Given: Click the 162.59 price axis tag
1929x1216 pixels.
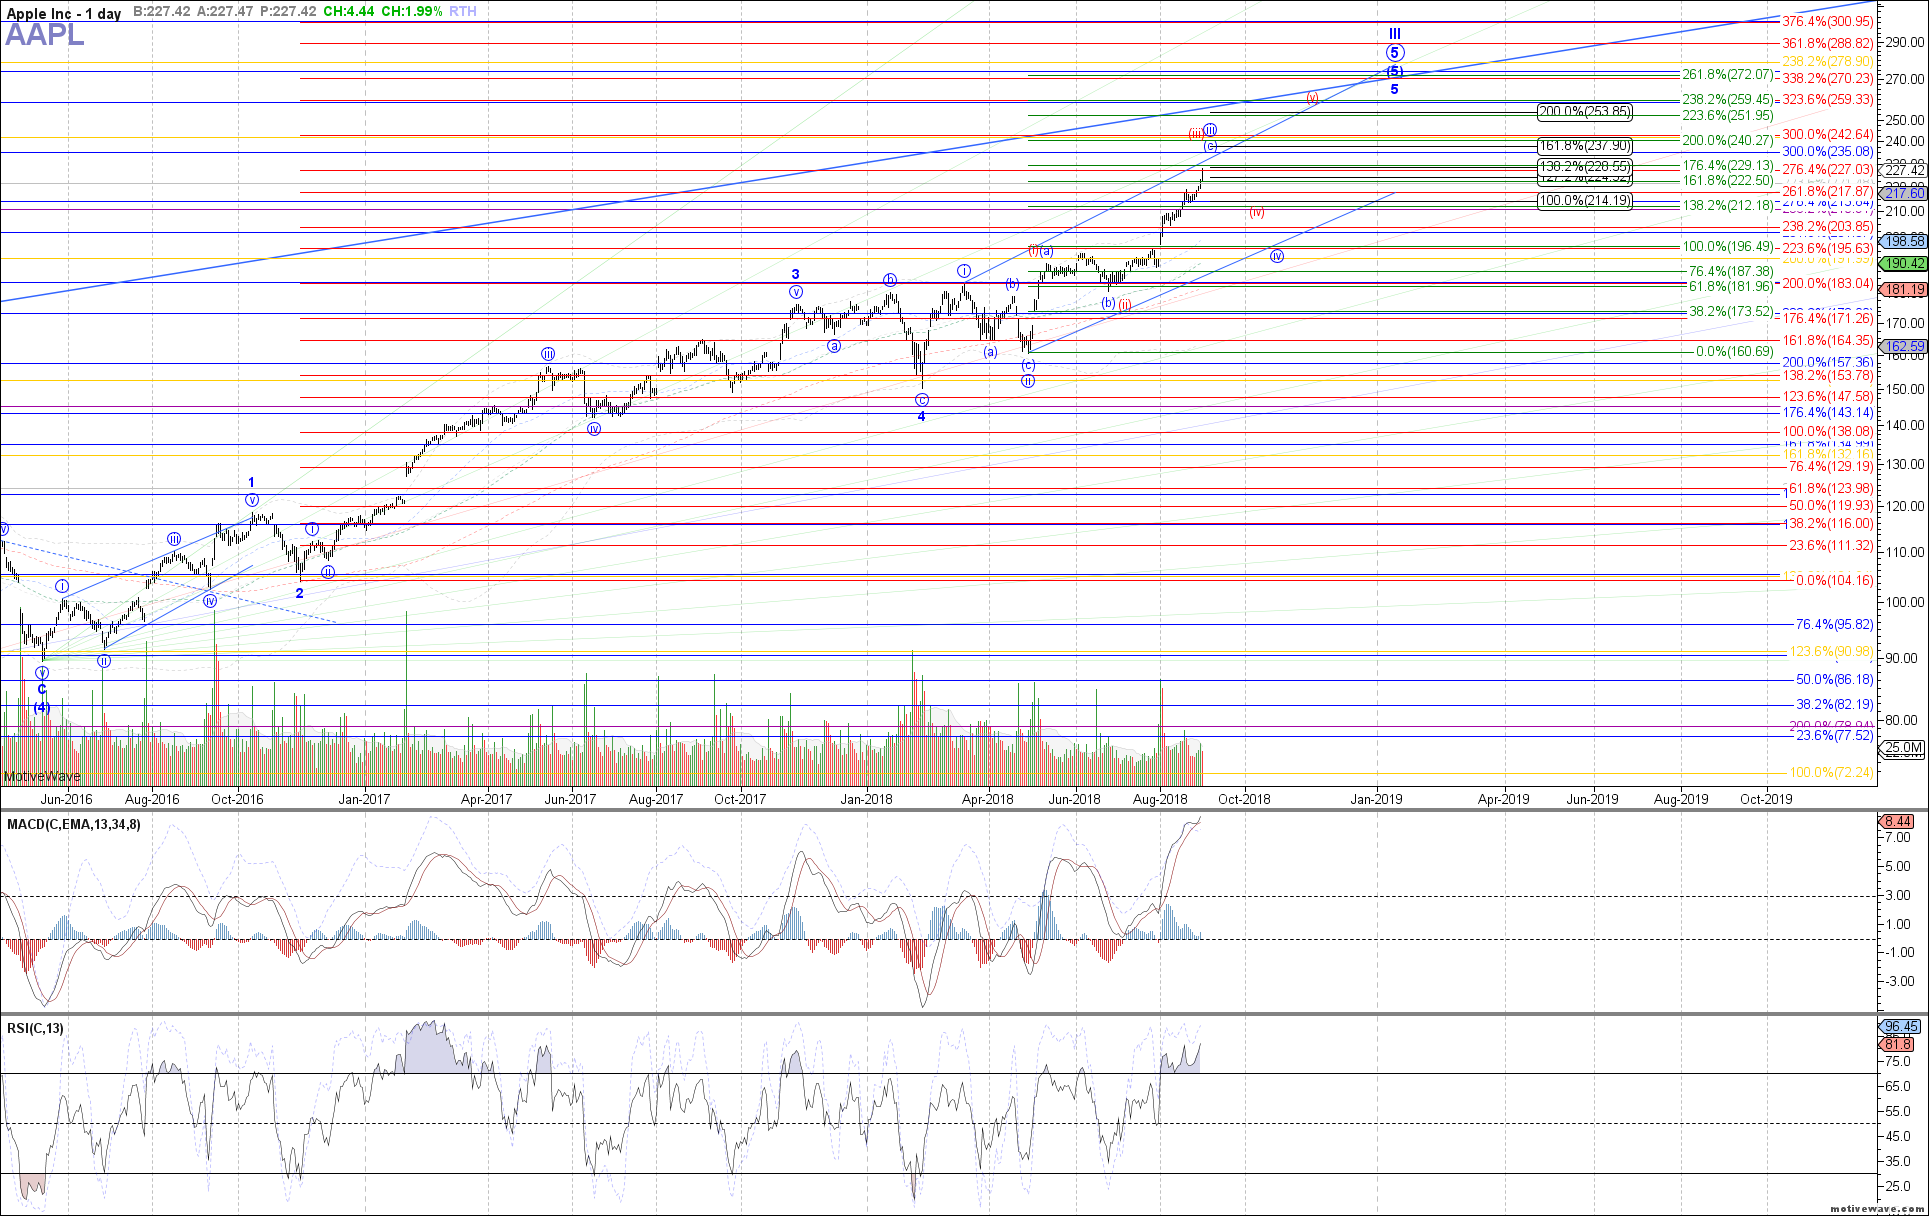Looking at the screenshot, I should click(x=1904, y=347).
